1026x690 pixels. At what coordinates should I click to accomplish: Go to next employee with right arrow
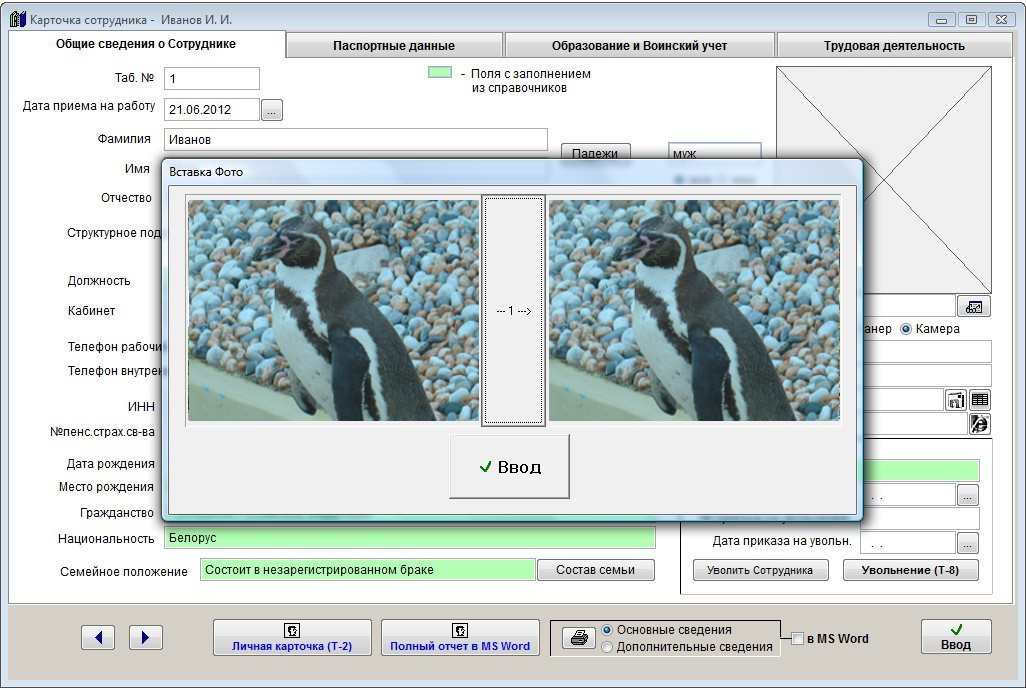click(146, 637)
